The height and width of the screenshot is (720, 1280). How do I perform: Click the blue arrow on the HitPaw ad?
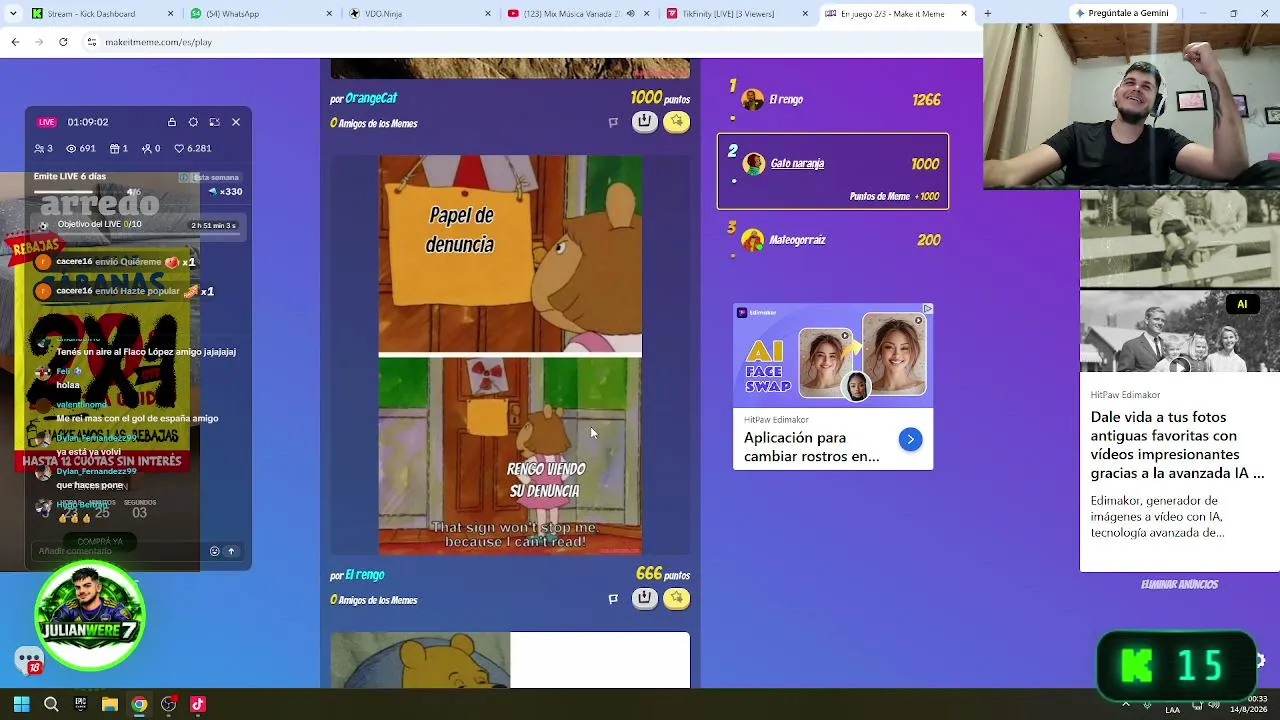pos(910,439)
